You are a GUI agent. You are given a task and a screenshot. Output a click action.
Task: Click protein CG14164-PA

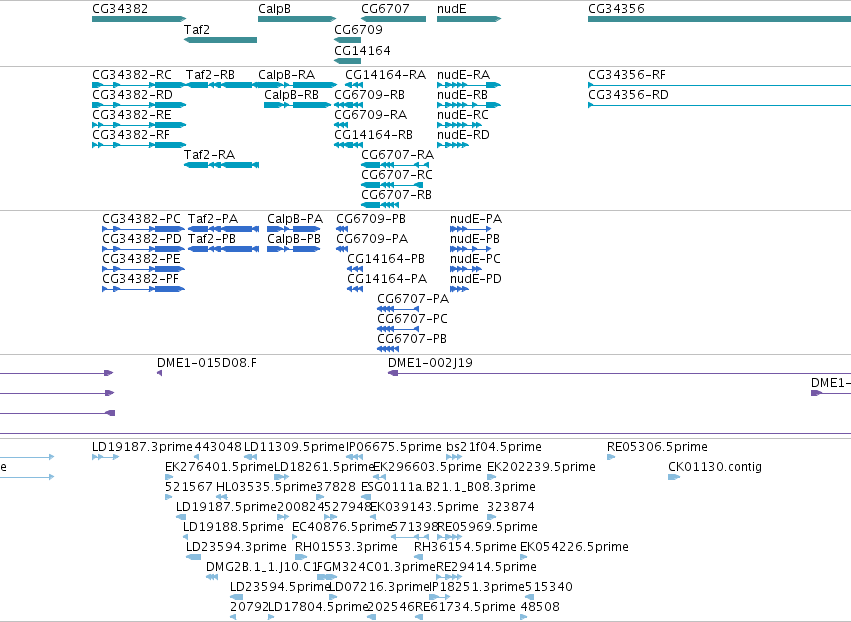tap(355, 289)
